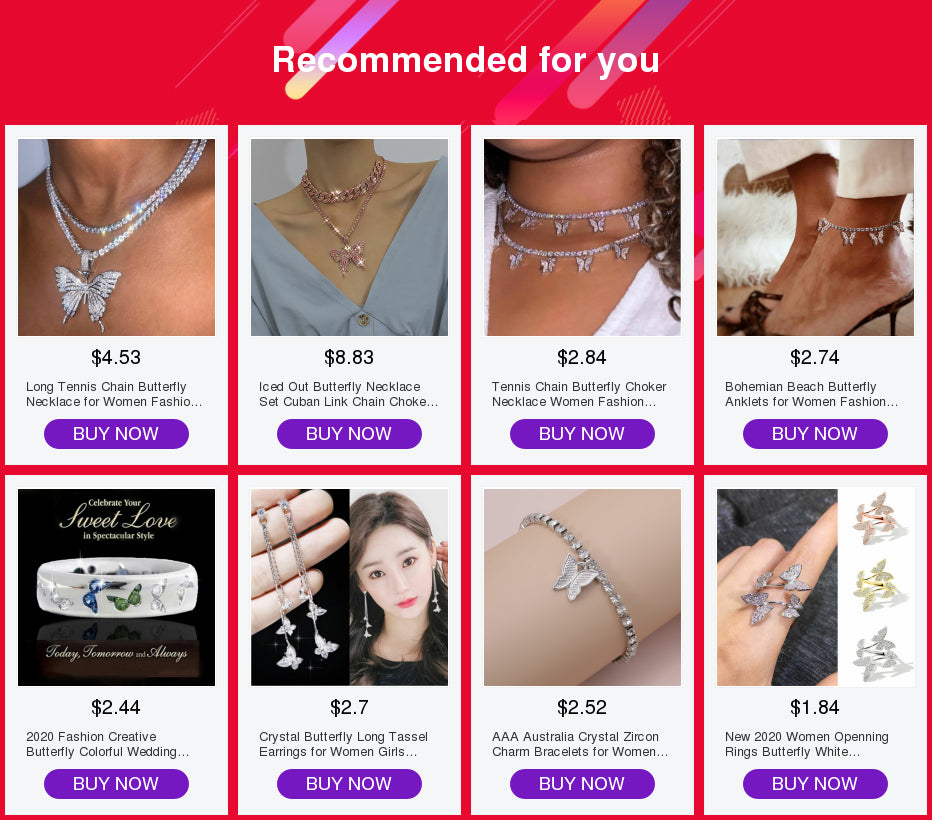Open the Tennis Chain Butterfly Choker image
The image size is (932, 820).
582,238
